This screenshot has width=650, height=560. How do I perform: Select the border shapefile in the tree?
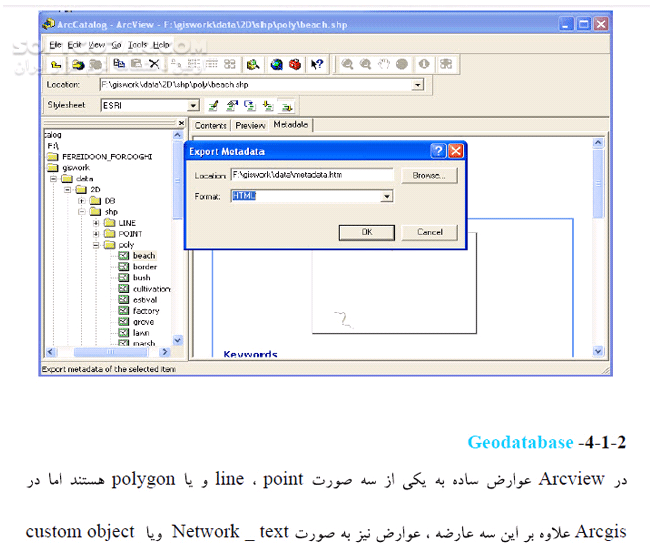(144, 267)
